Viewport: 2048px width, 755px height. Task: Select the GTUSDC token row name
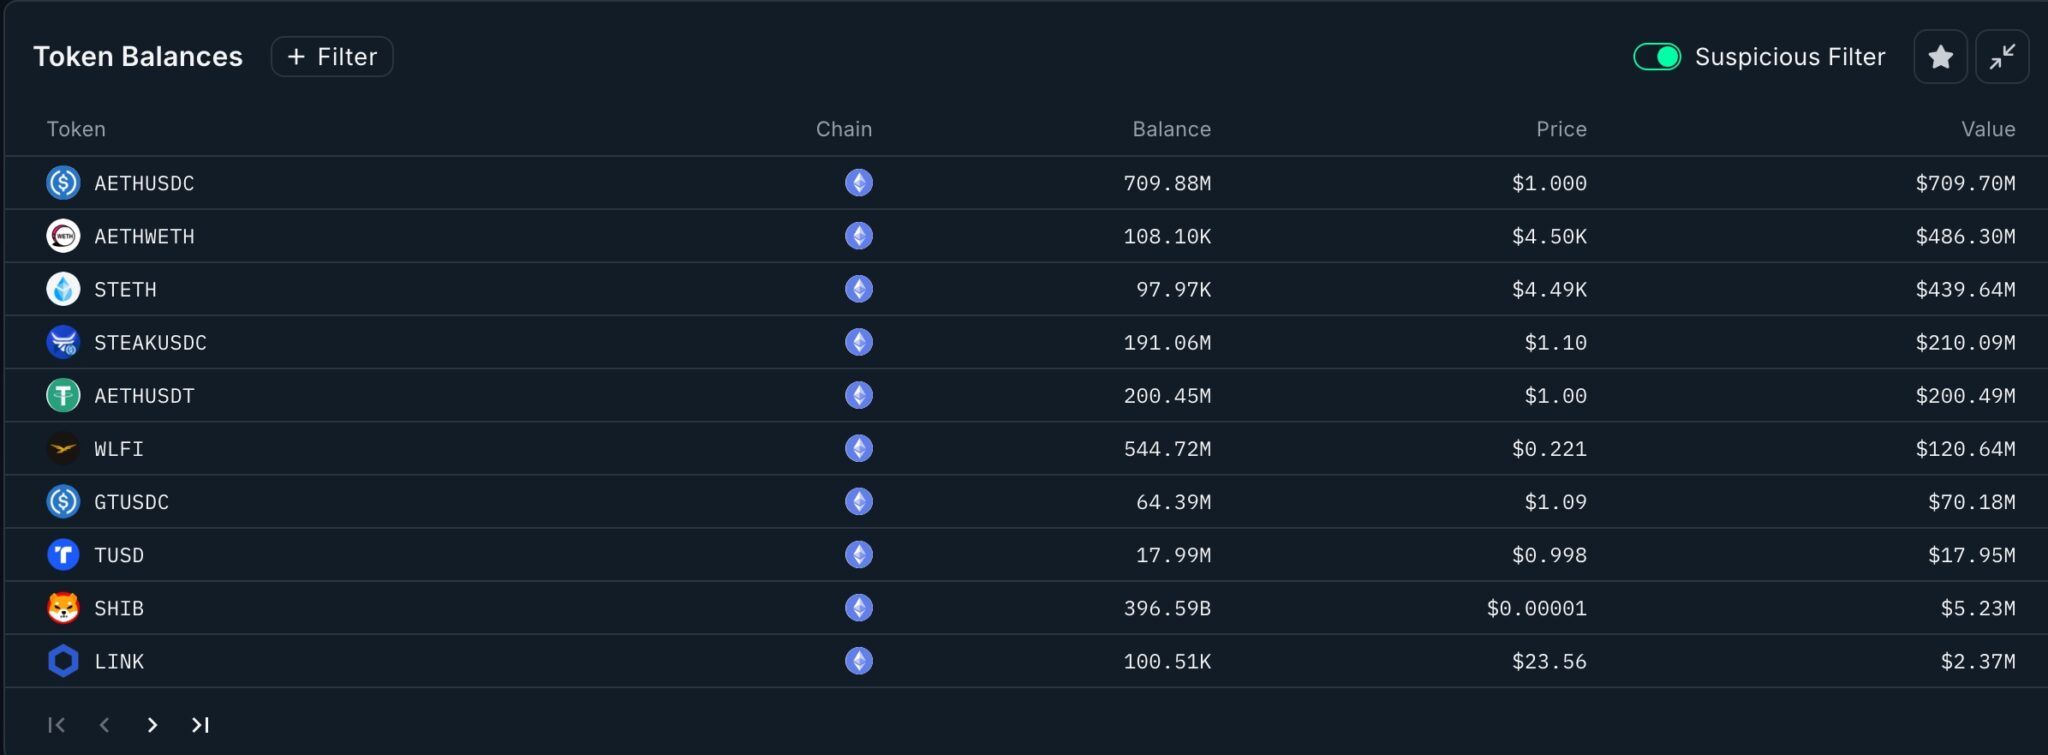tap(131, 502)
